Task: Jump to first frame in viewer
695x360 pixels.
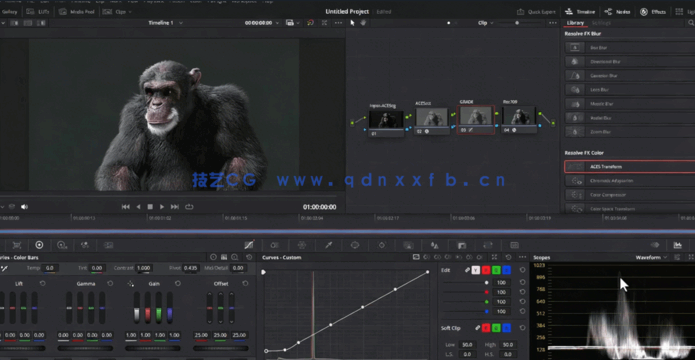Action: tap(125, 207)
